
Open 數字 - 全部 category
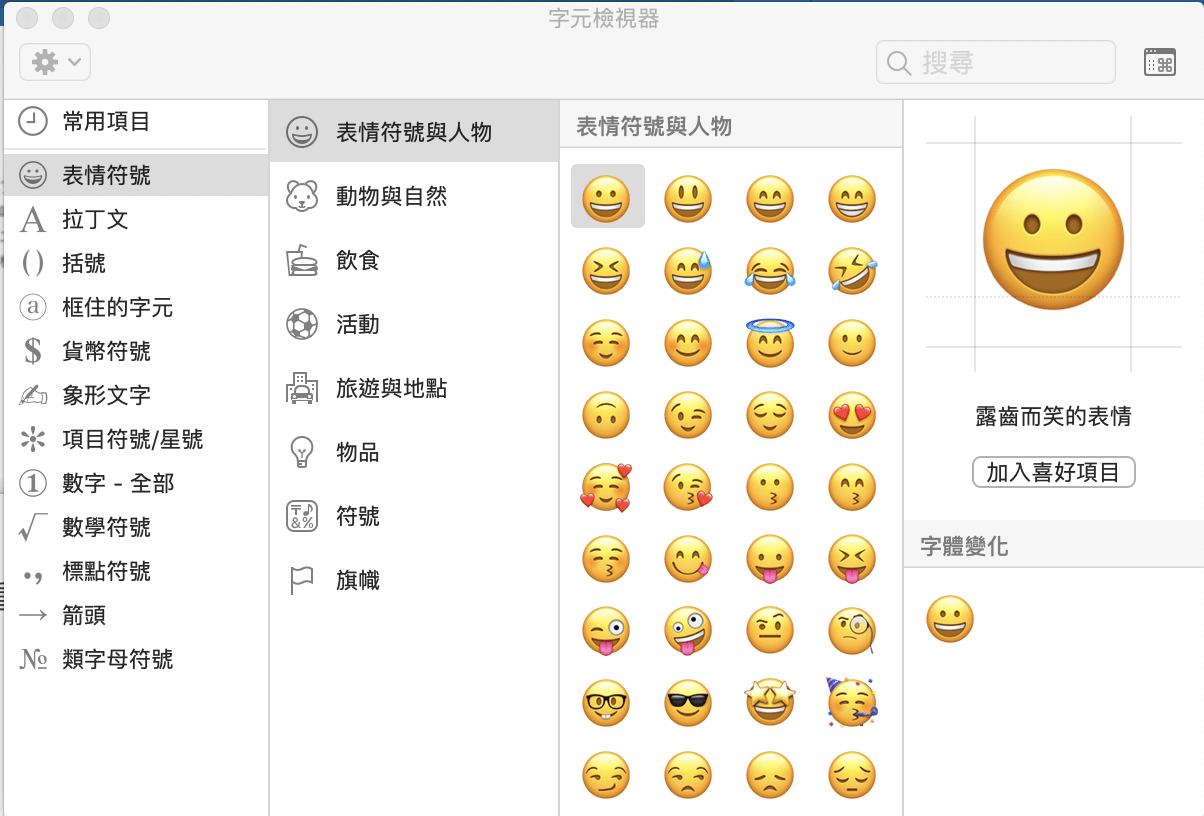tap(136, 483)
